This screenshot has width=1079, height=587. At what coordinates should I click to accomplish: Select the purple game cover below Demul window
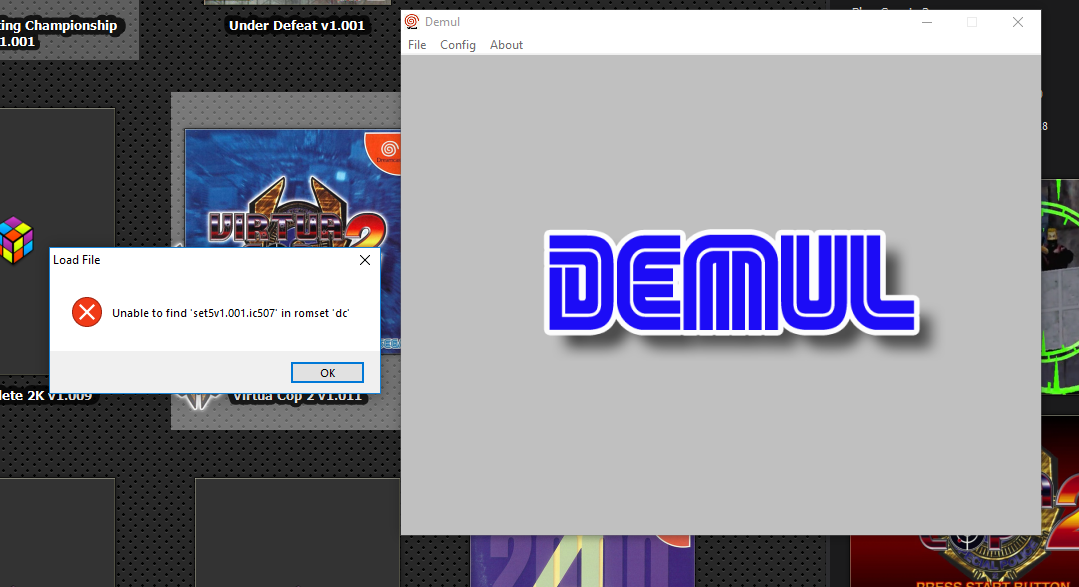point(582,561)
